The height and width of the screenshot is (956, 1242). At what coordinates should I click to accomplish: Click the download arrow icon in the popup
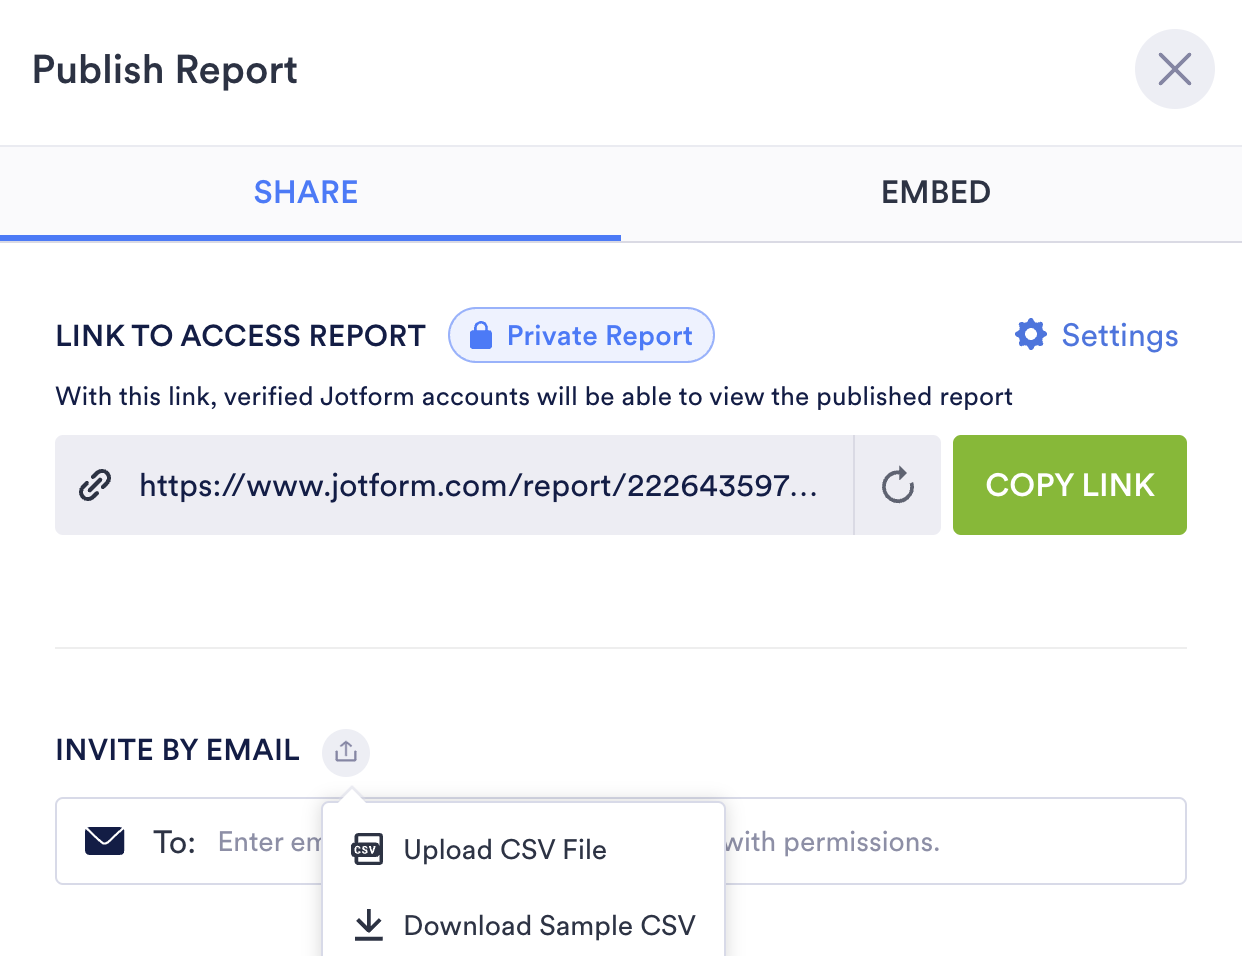click(x=369, y=925)
